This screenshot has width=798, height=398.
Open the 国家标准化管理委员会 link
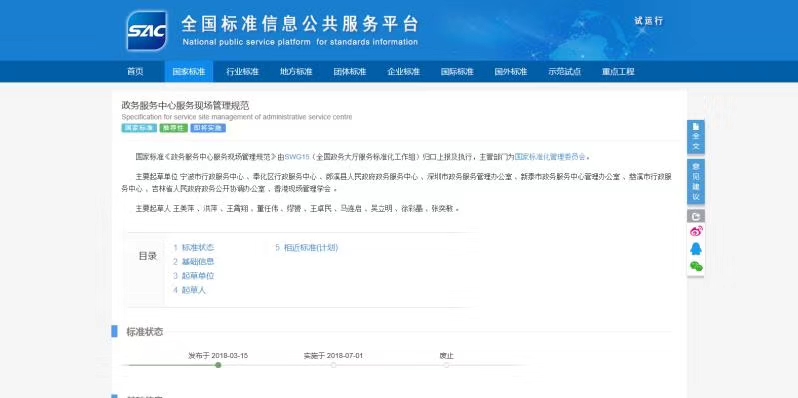click(550, 157)
